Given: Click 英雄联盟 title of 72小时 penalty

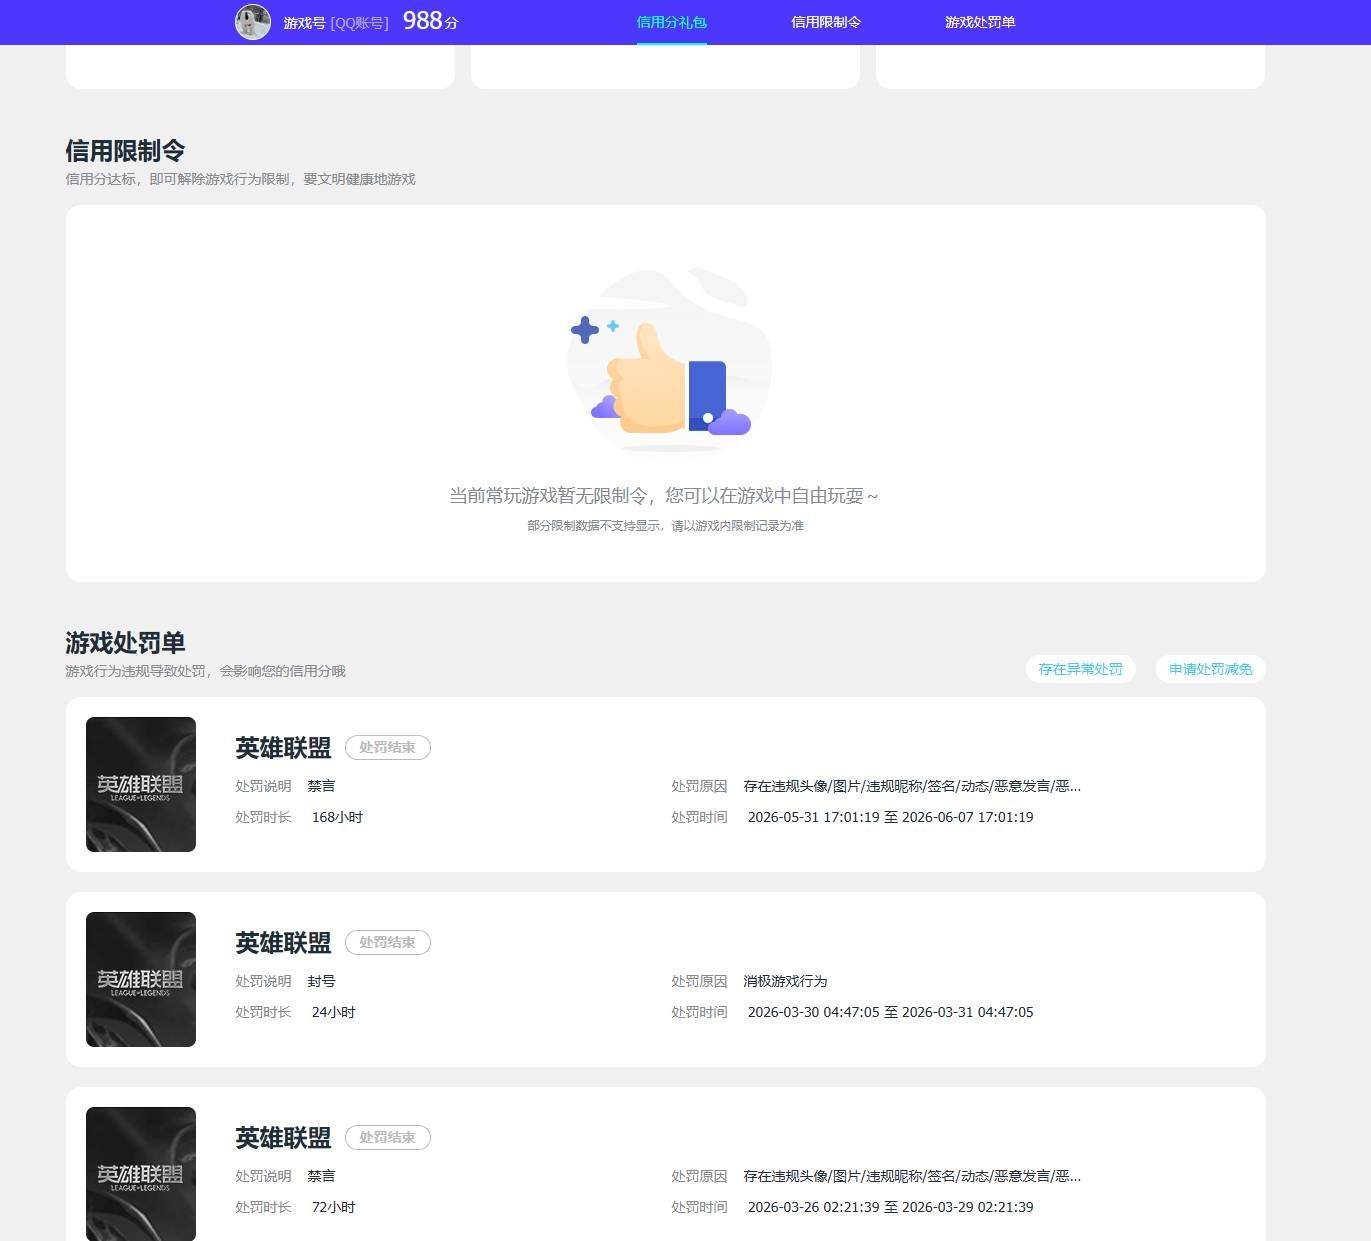Looking at the screenshot, I should click(x=283, y=1138).
